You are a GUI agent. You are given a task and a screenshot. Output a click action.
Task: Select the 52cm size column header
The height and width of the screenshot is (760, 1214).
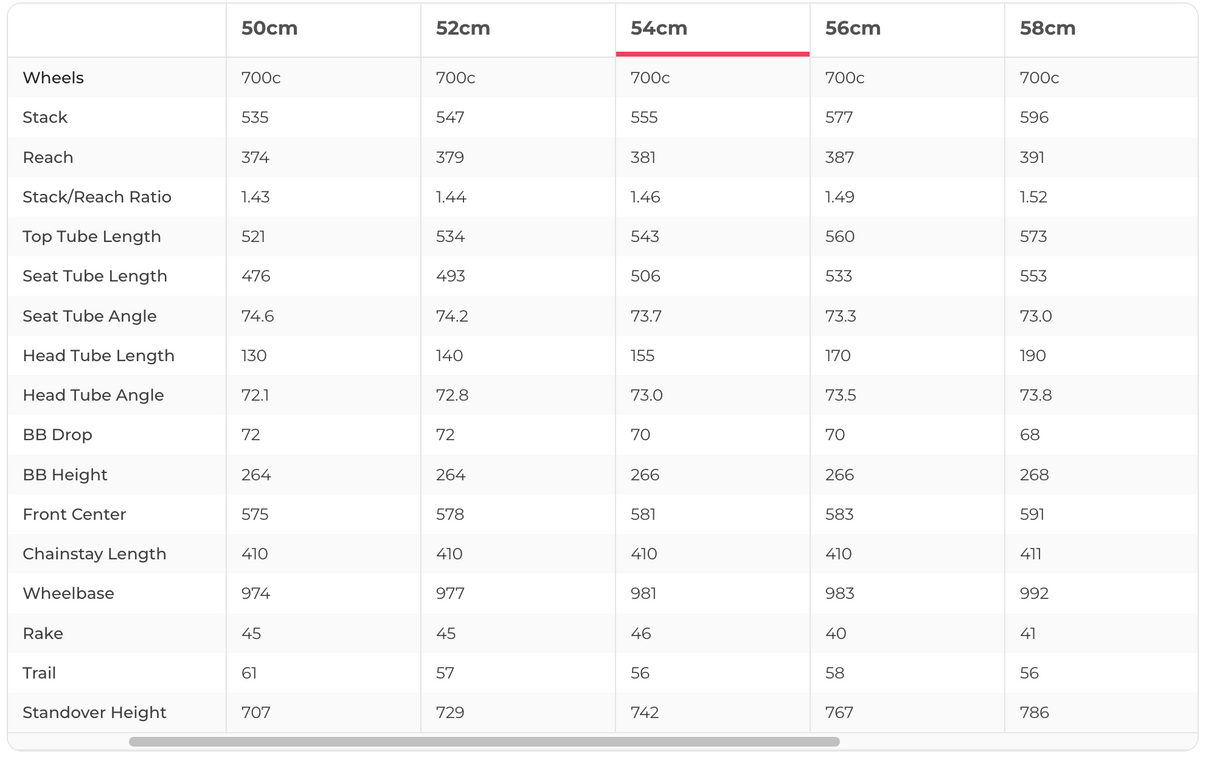(463, 29)
